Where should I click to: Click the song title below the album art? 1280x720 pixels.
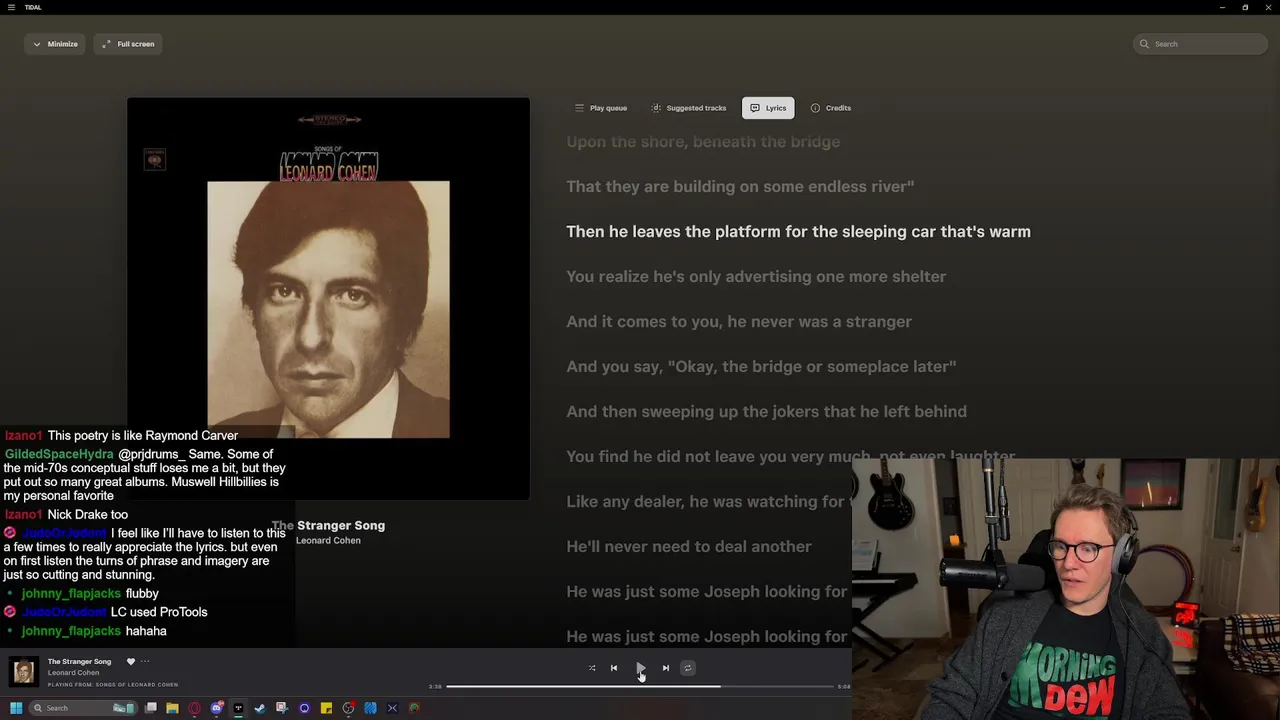(x=328, y=525)
